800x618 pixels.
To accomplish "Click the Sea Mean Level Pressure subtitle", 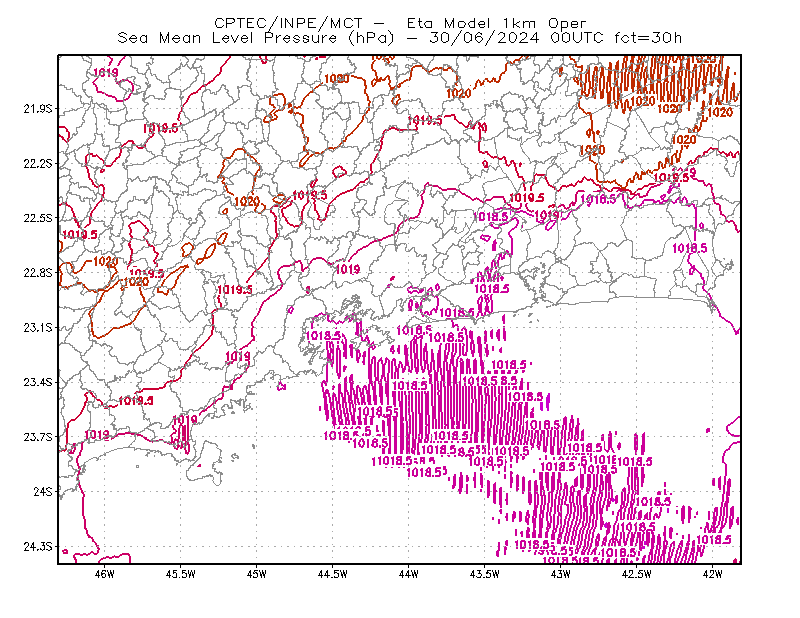I will coord(399,38).
